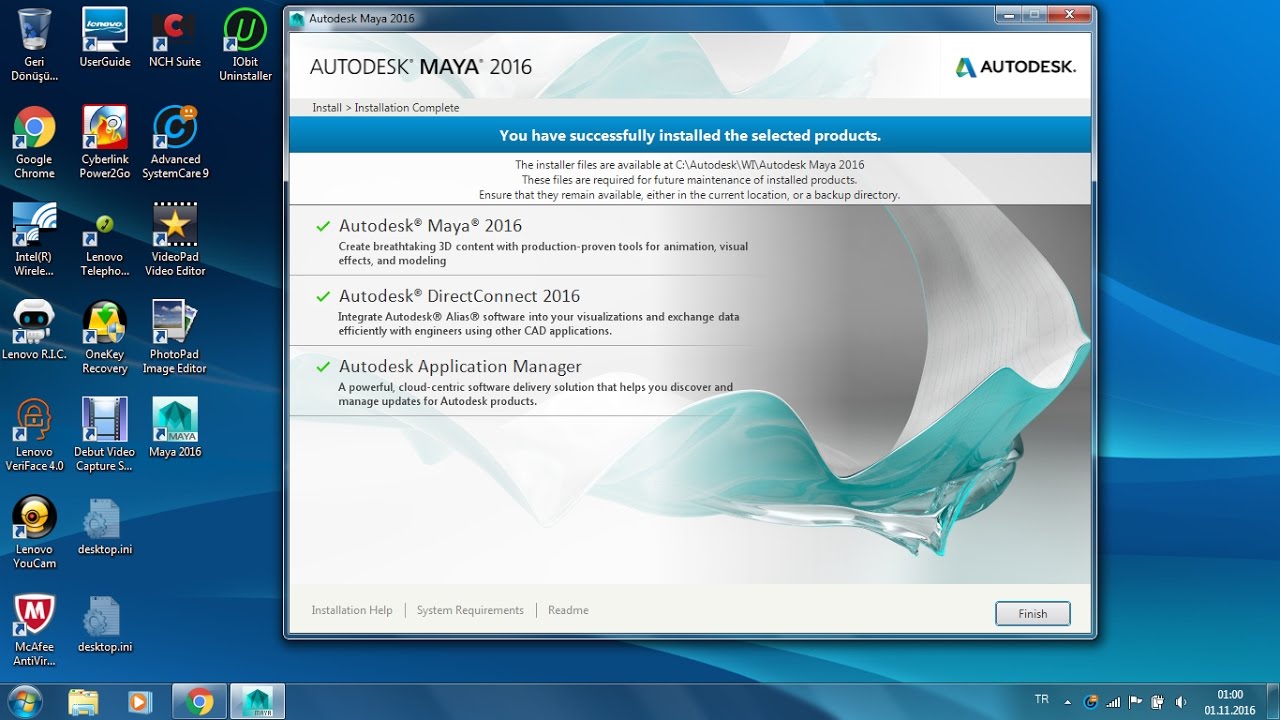Open the volume speaker tray icon

point(1181,702)
